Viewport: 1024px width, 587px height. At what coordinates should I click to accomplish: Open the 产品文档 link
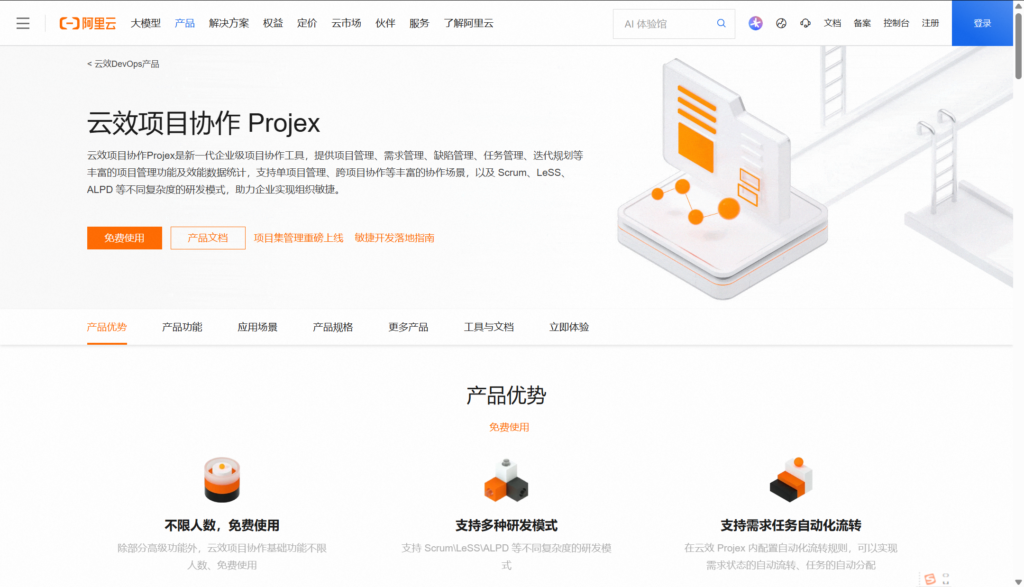[x=207, y=238]
